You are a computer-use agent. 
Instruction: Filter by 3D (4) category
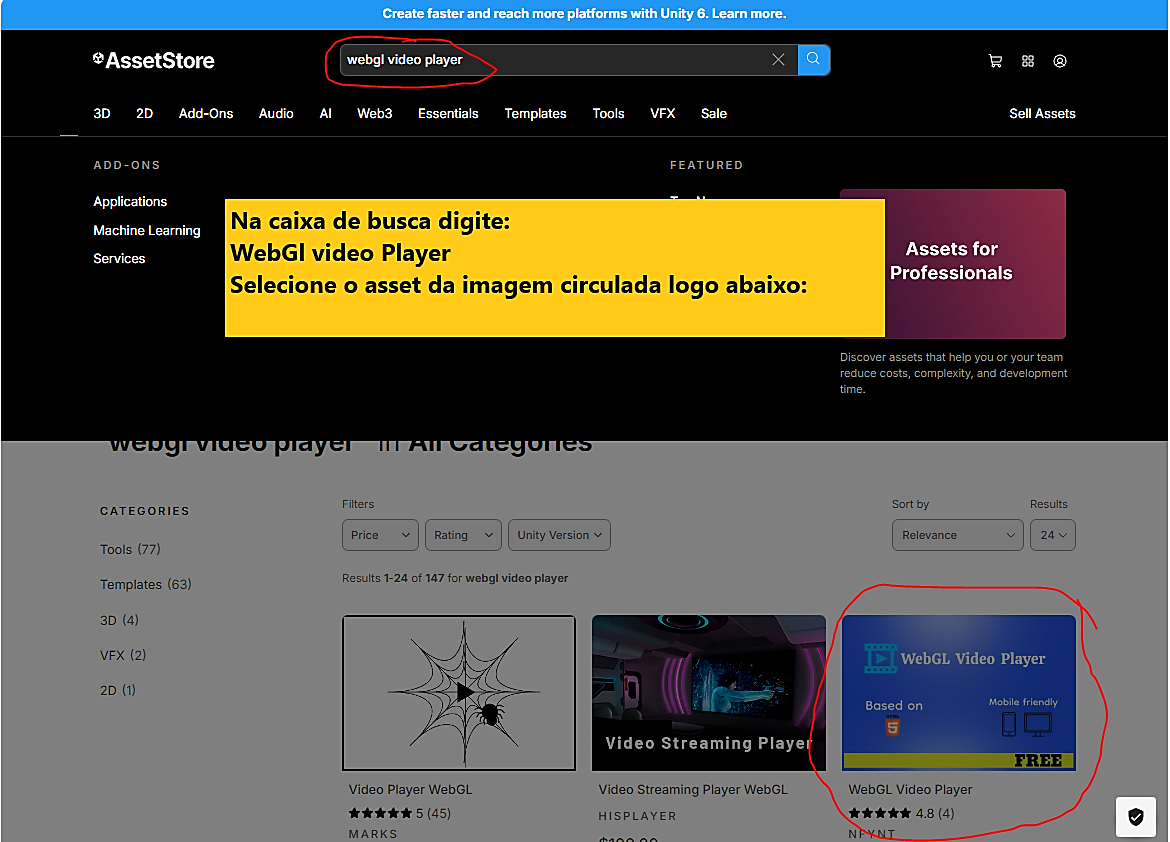click(119, 620)
